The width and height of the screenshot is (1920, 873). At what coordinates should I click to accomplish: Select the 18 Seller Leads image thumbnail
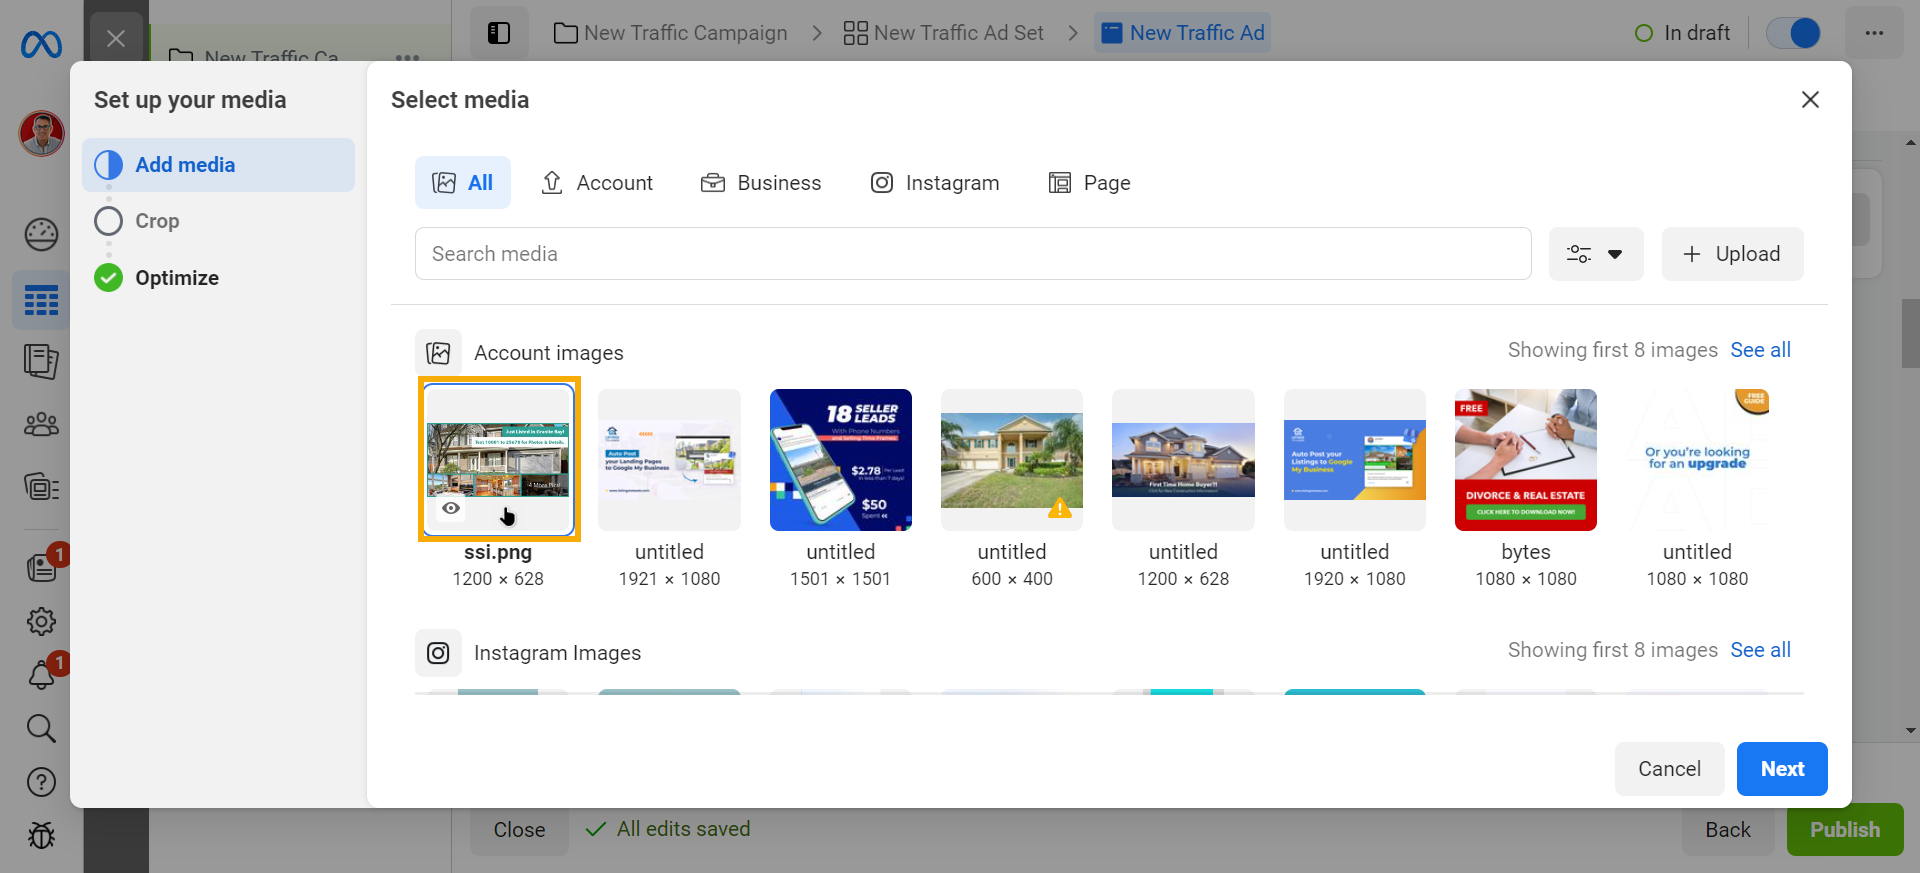tap(840, 460)
